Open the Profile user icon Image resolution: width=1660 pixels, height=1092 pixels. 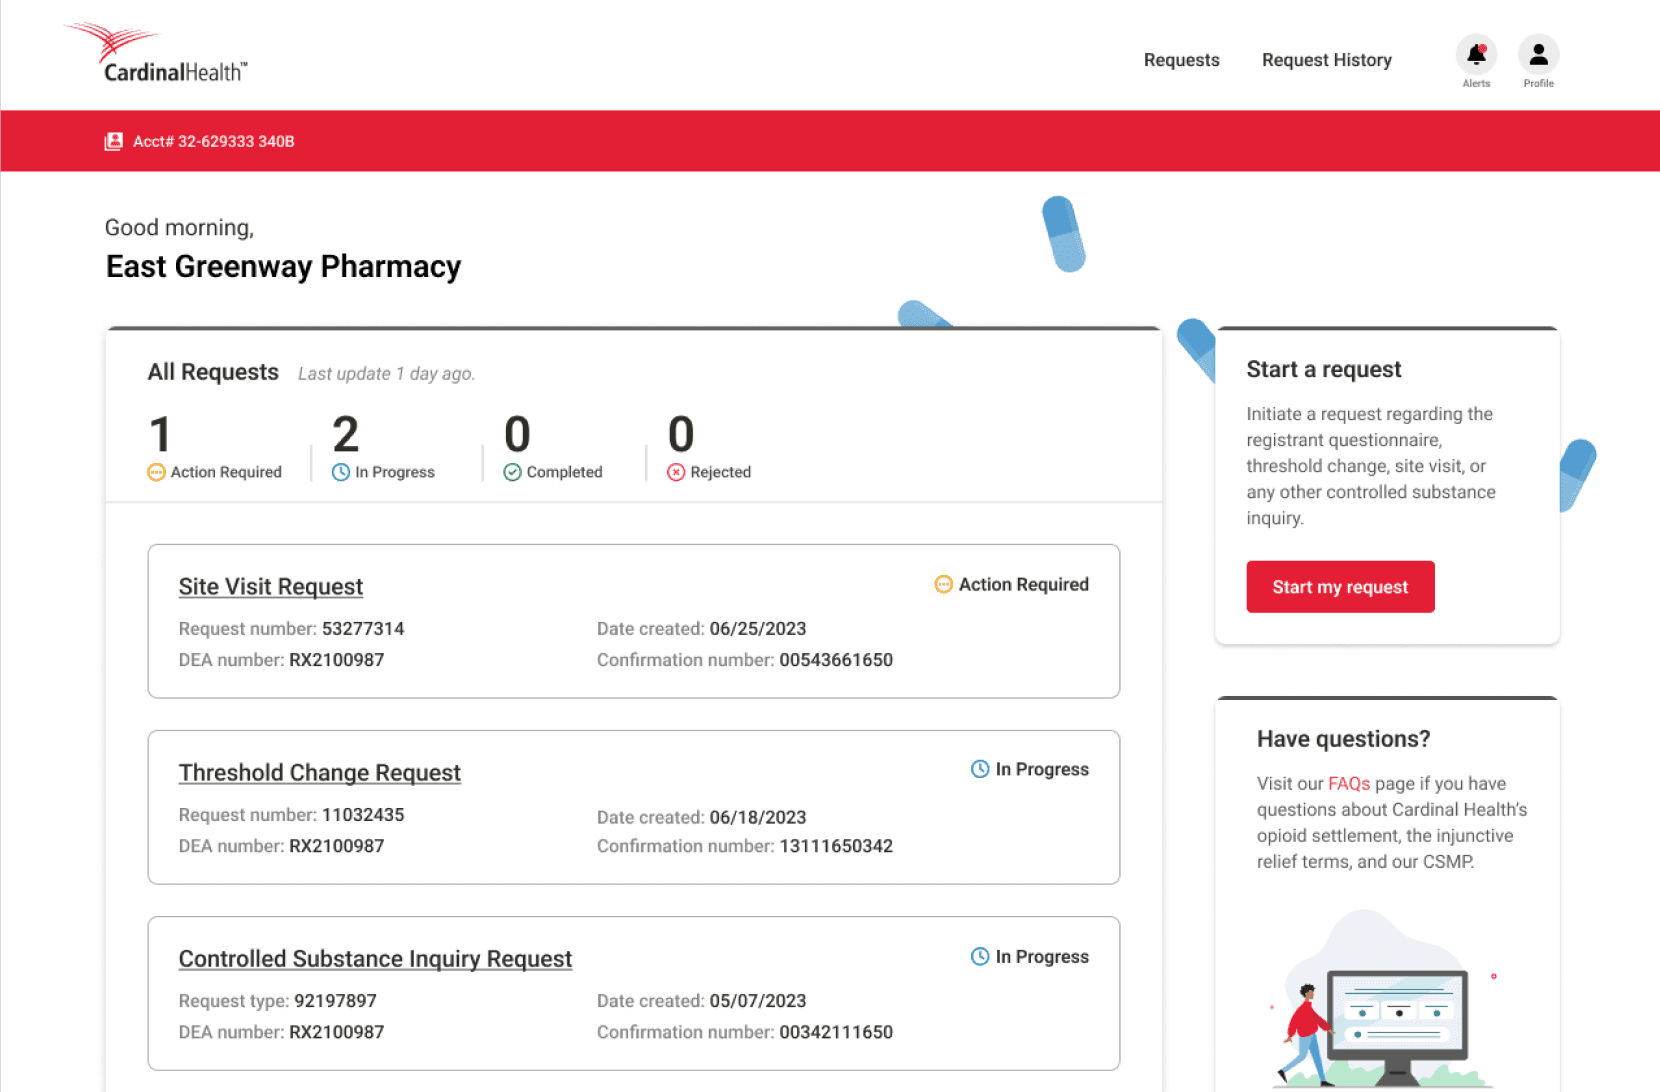coord(1538,55)
